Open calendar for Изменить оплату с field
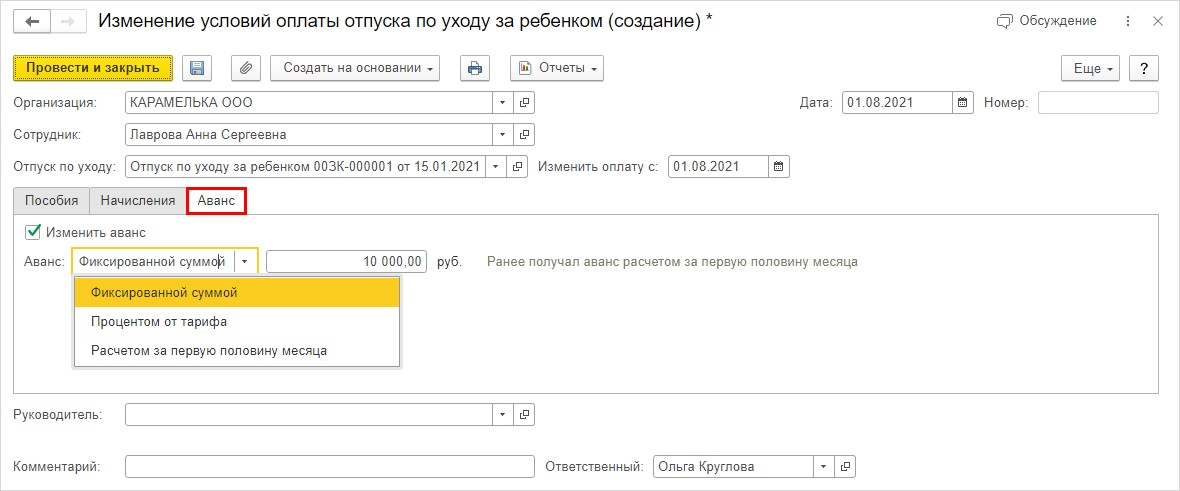 pos(779,166)
